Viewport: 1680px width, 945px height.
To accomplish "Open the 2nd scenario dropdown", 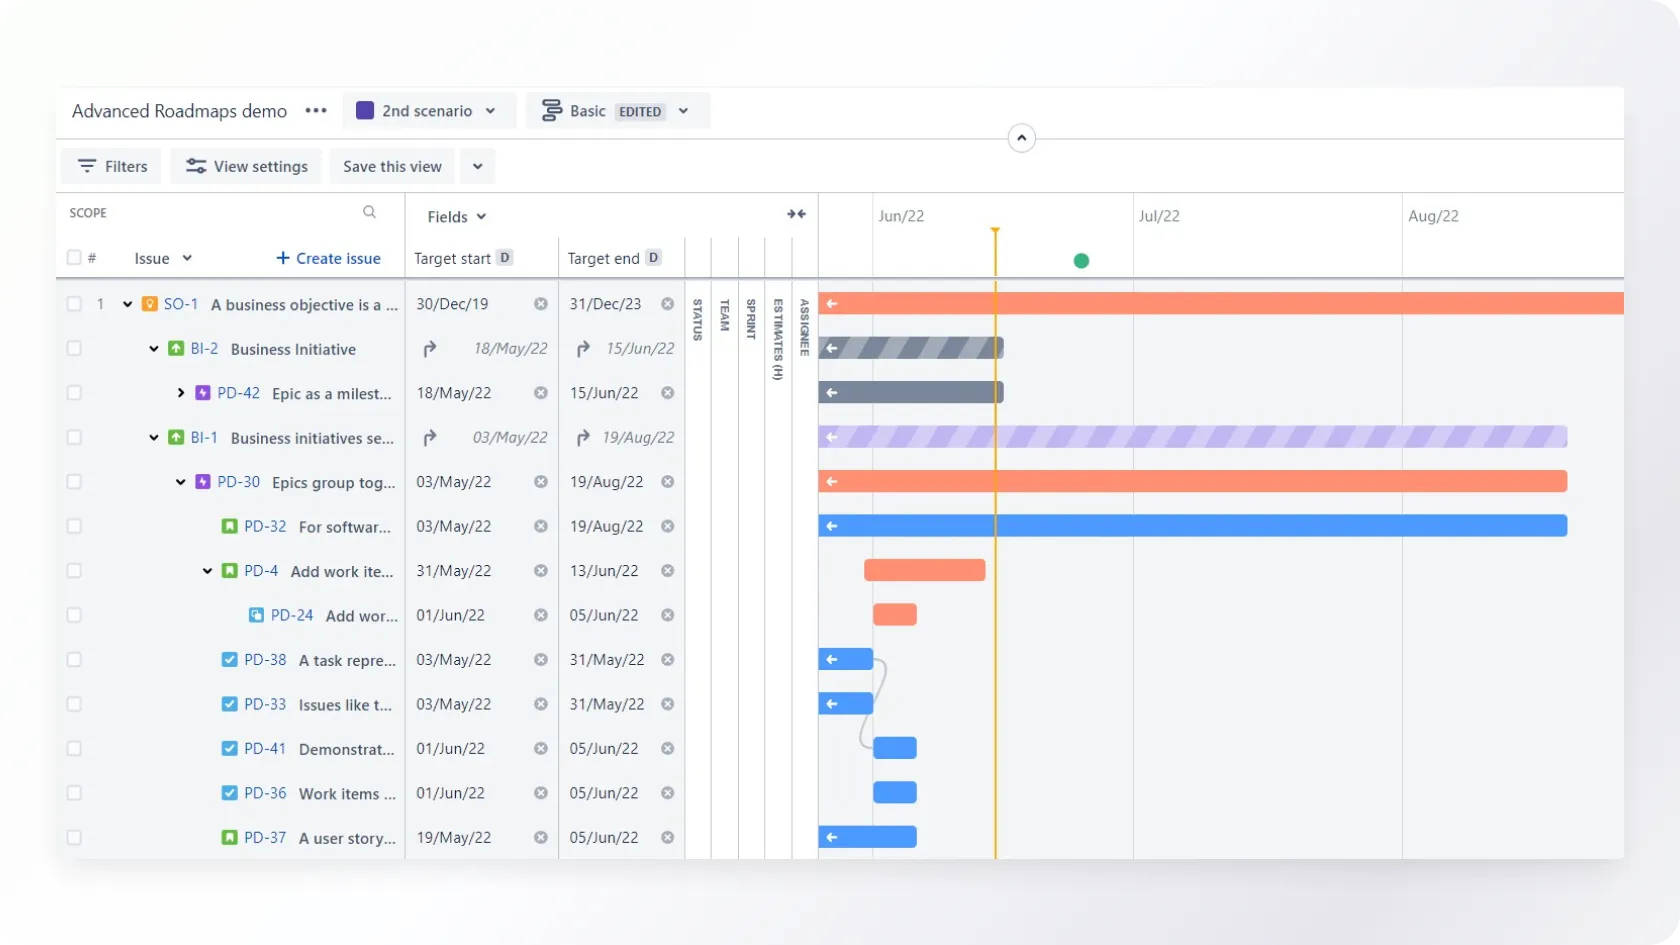I will (x=428, y=111).
